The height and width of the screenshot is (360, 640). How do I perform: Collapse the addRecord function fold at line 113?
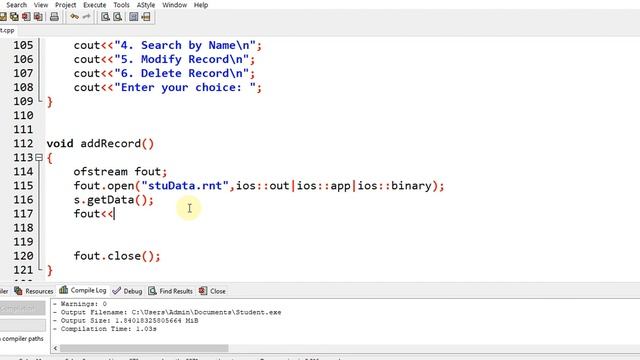(x=39, y=157)
